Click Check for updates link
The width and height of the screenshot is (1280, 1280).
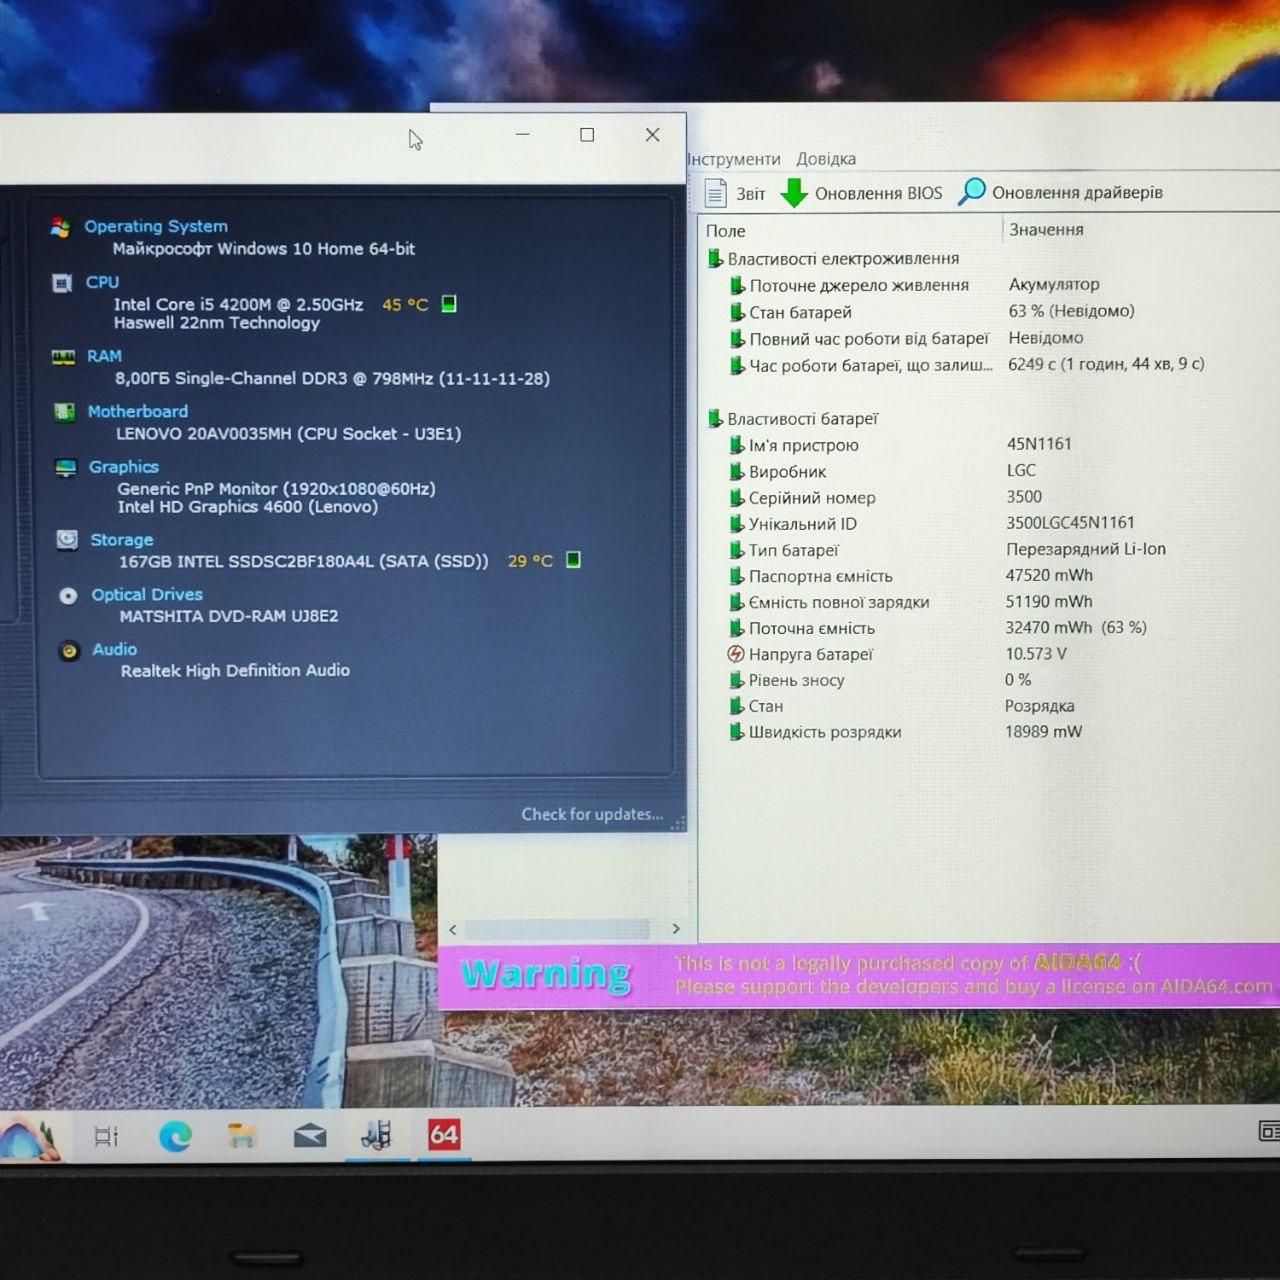coord(592,814)
